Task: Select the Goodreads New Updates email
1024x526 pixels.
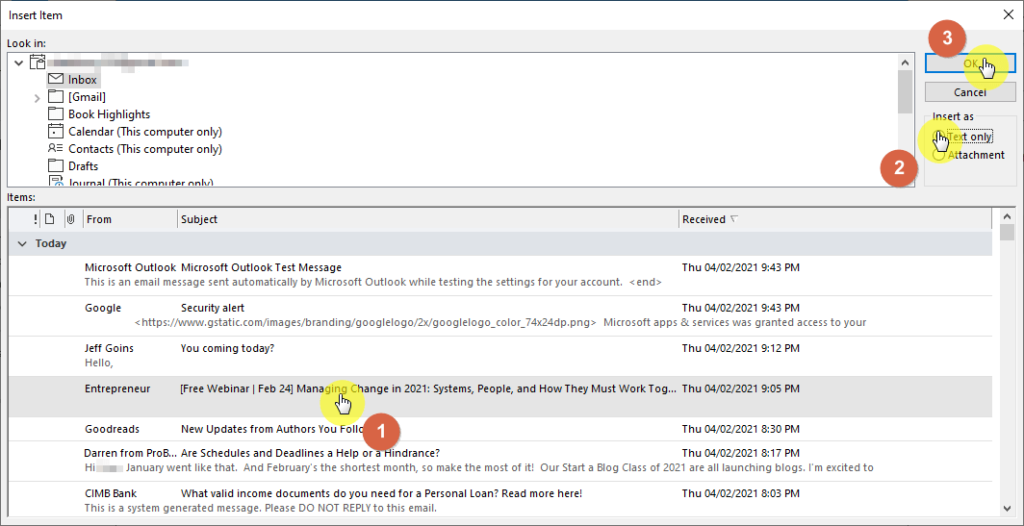Action: click(500, 429)
